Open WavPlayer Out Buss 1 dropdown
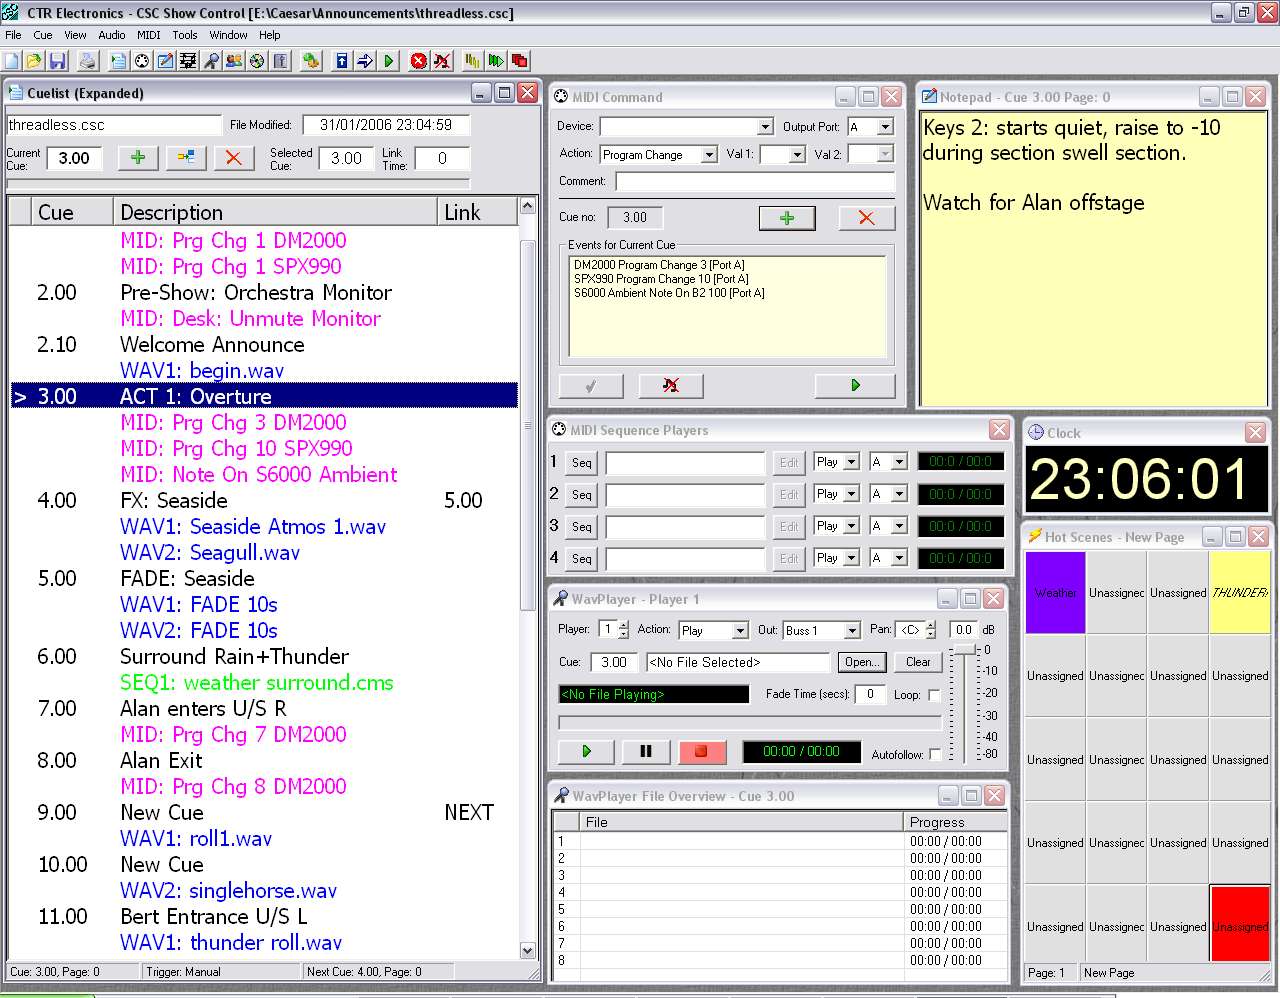This screenshot has width=1280, height=998. point(852,630)
